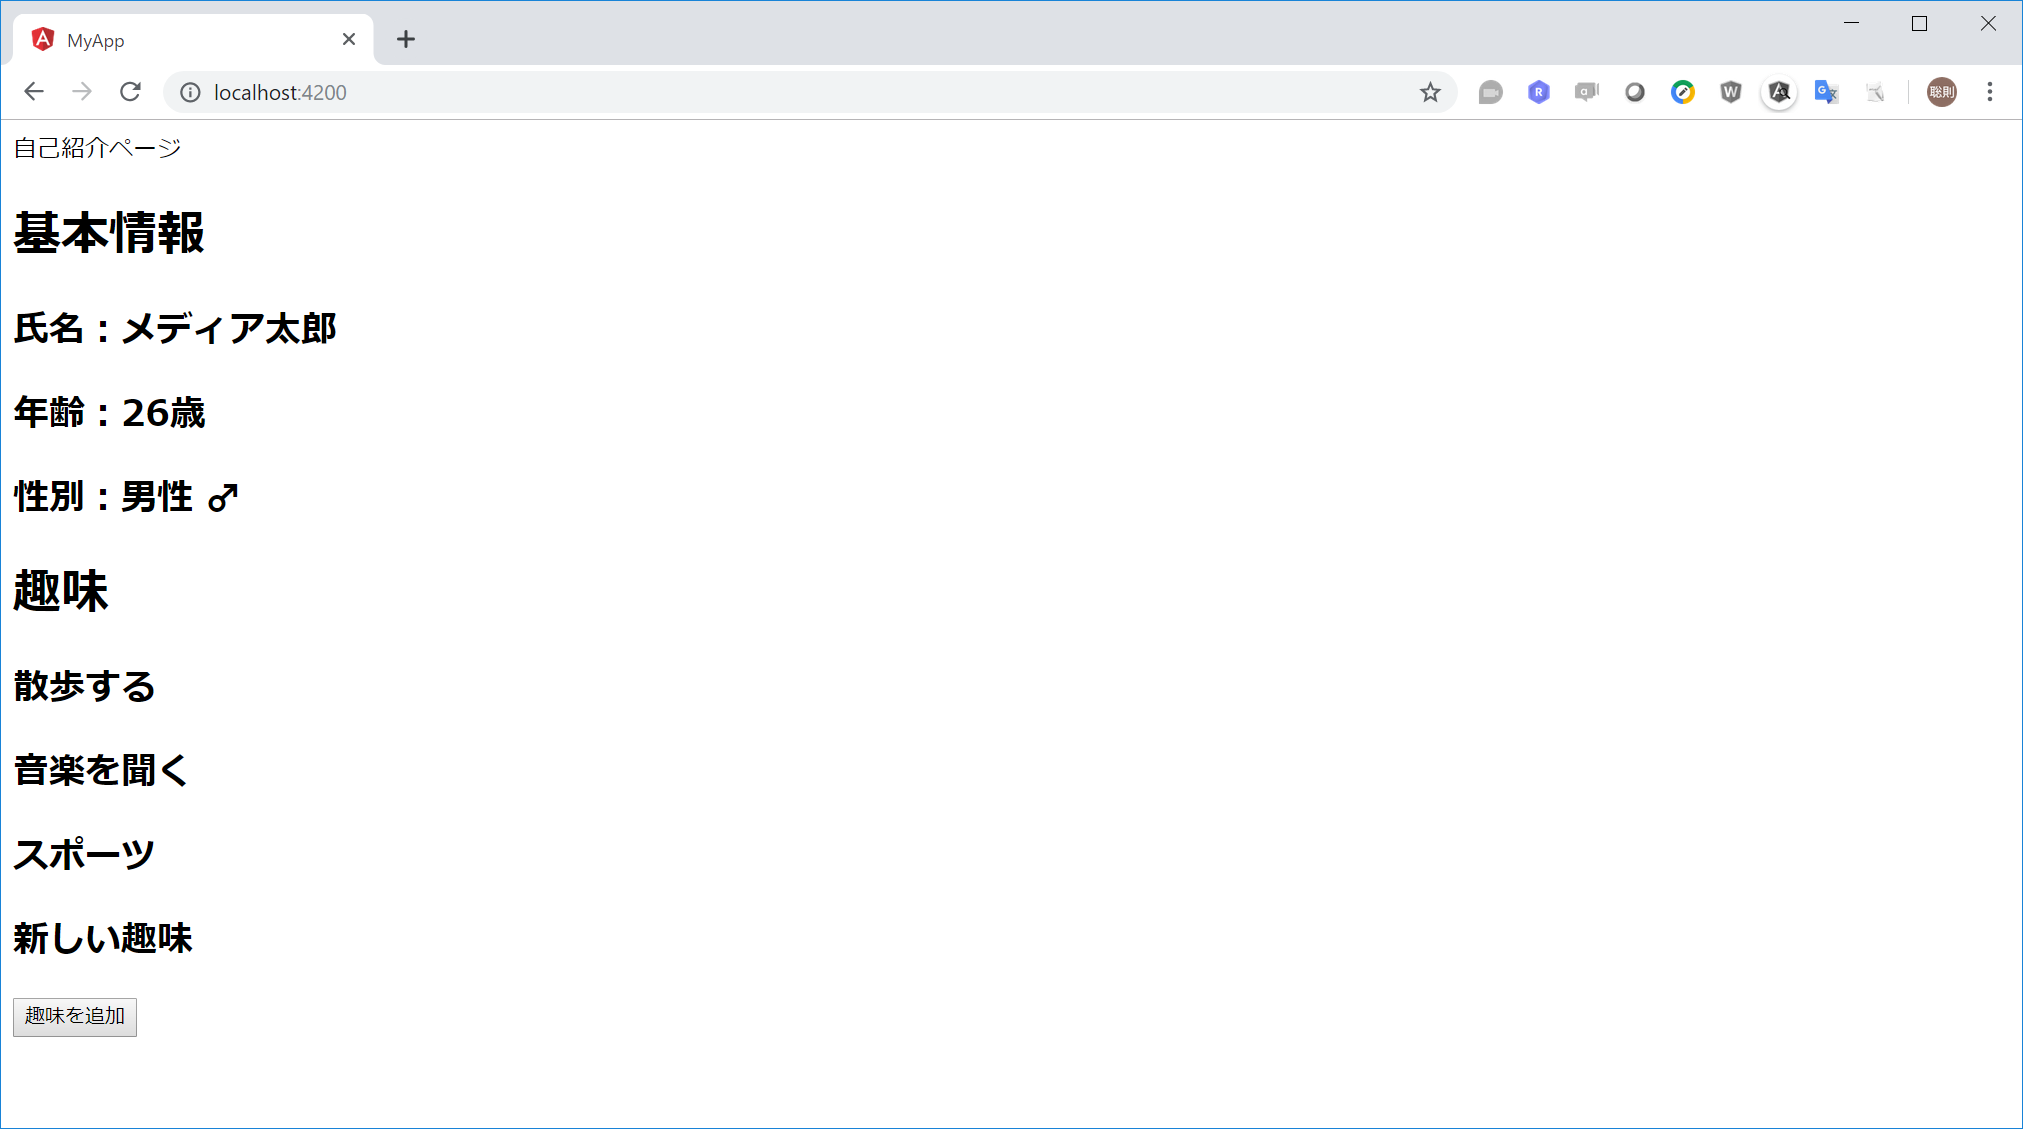The height and width of the screenshot is (1129, 2023).
Task: Reload the localhost page
Action: (x=130, y=92)
